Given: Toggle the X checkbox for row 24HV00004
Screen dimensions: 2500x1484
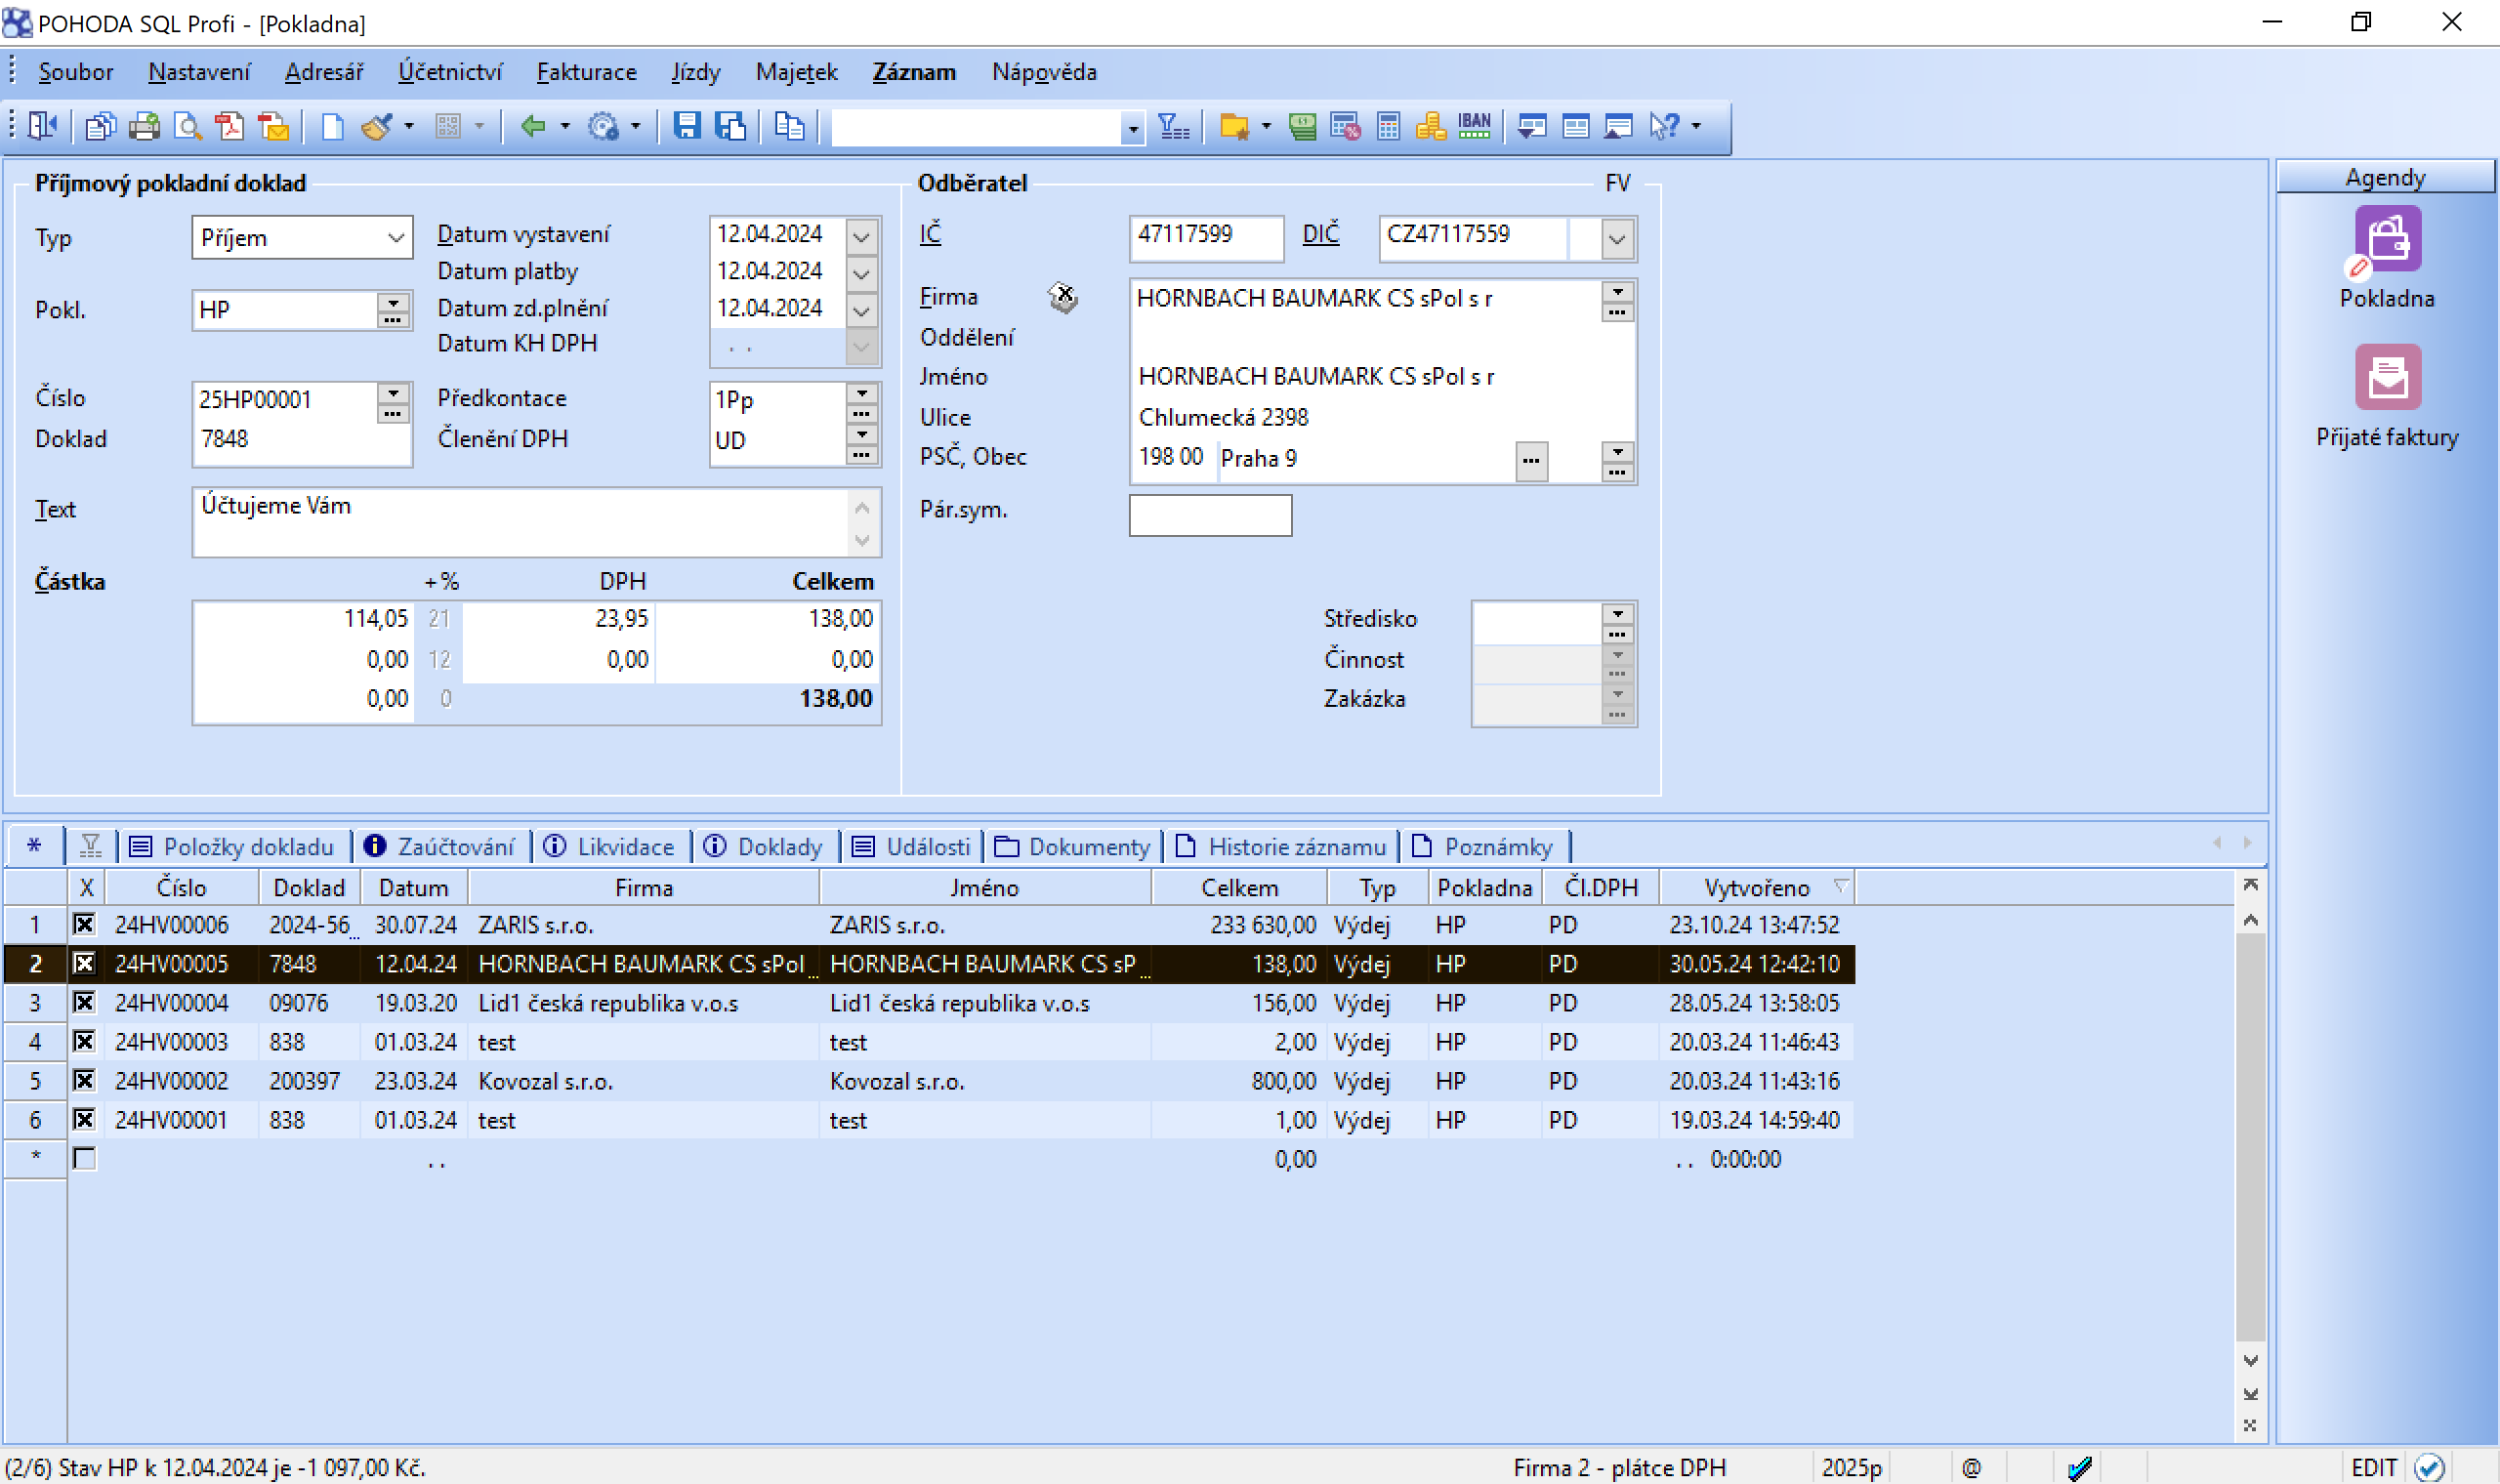Looking at the screenshot, I should click(x=84, y=1002).
